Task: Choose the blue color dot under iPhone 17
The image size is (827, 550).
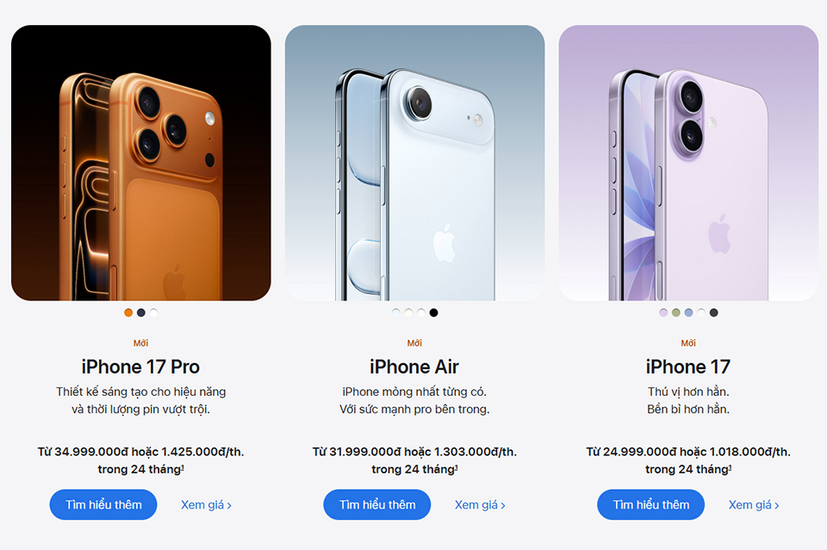Action: (x=688, y=313)
